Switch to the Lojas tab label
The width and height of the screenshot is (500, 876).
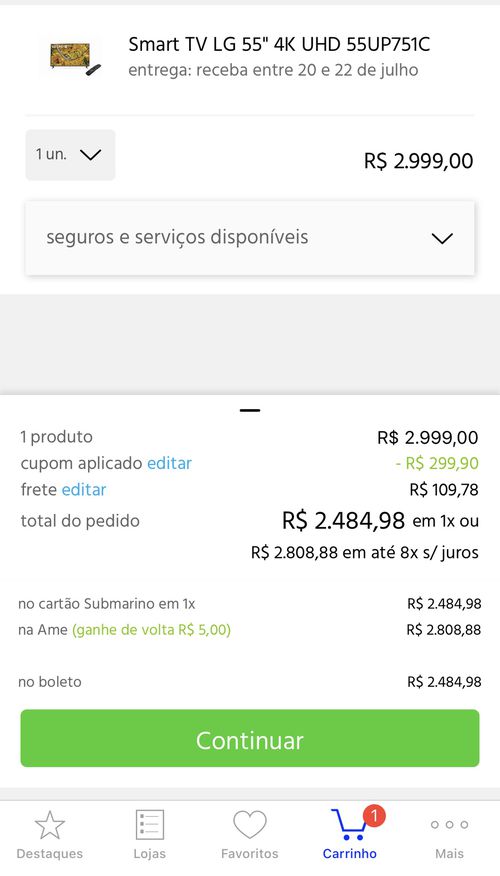coord(150,854)
